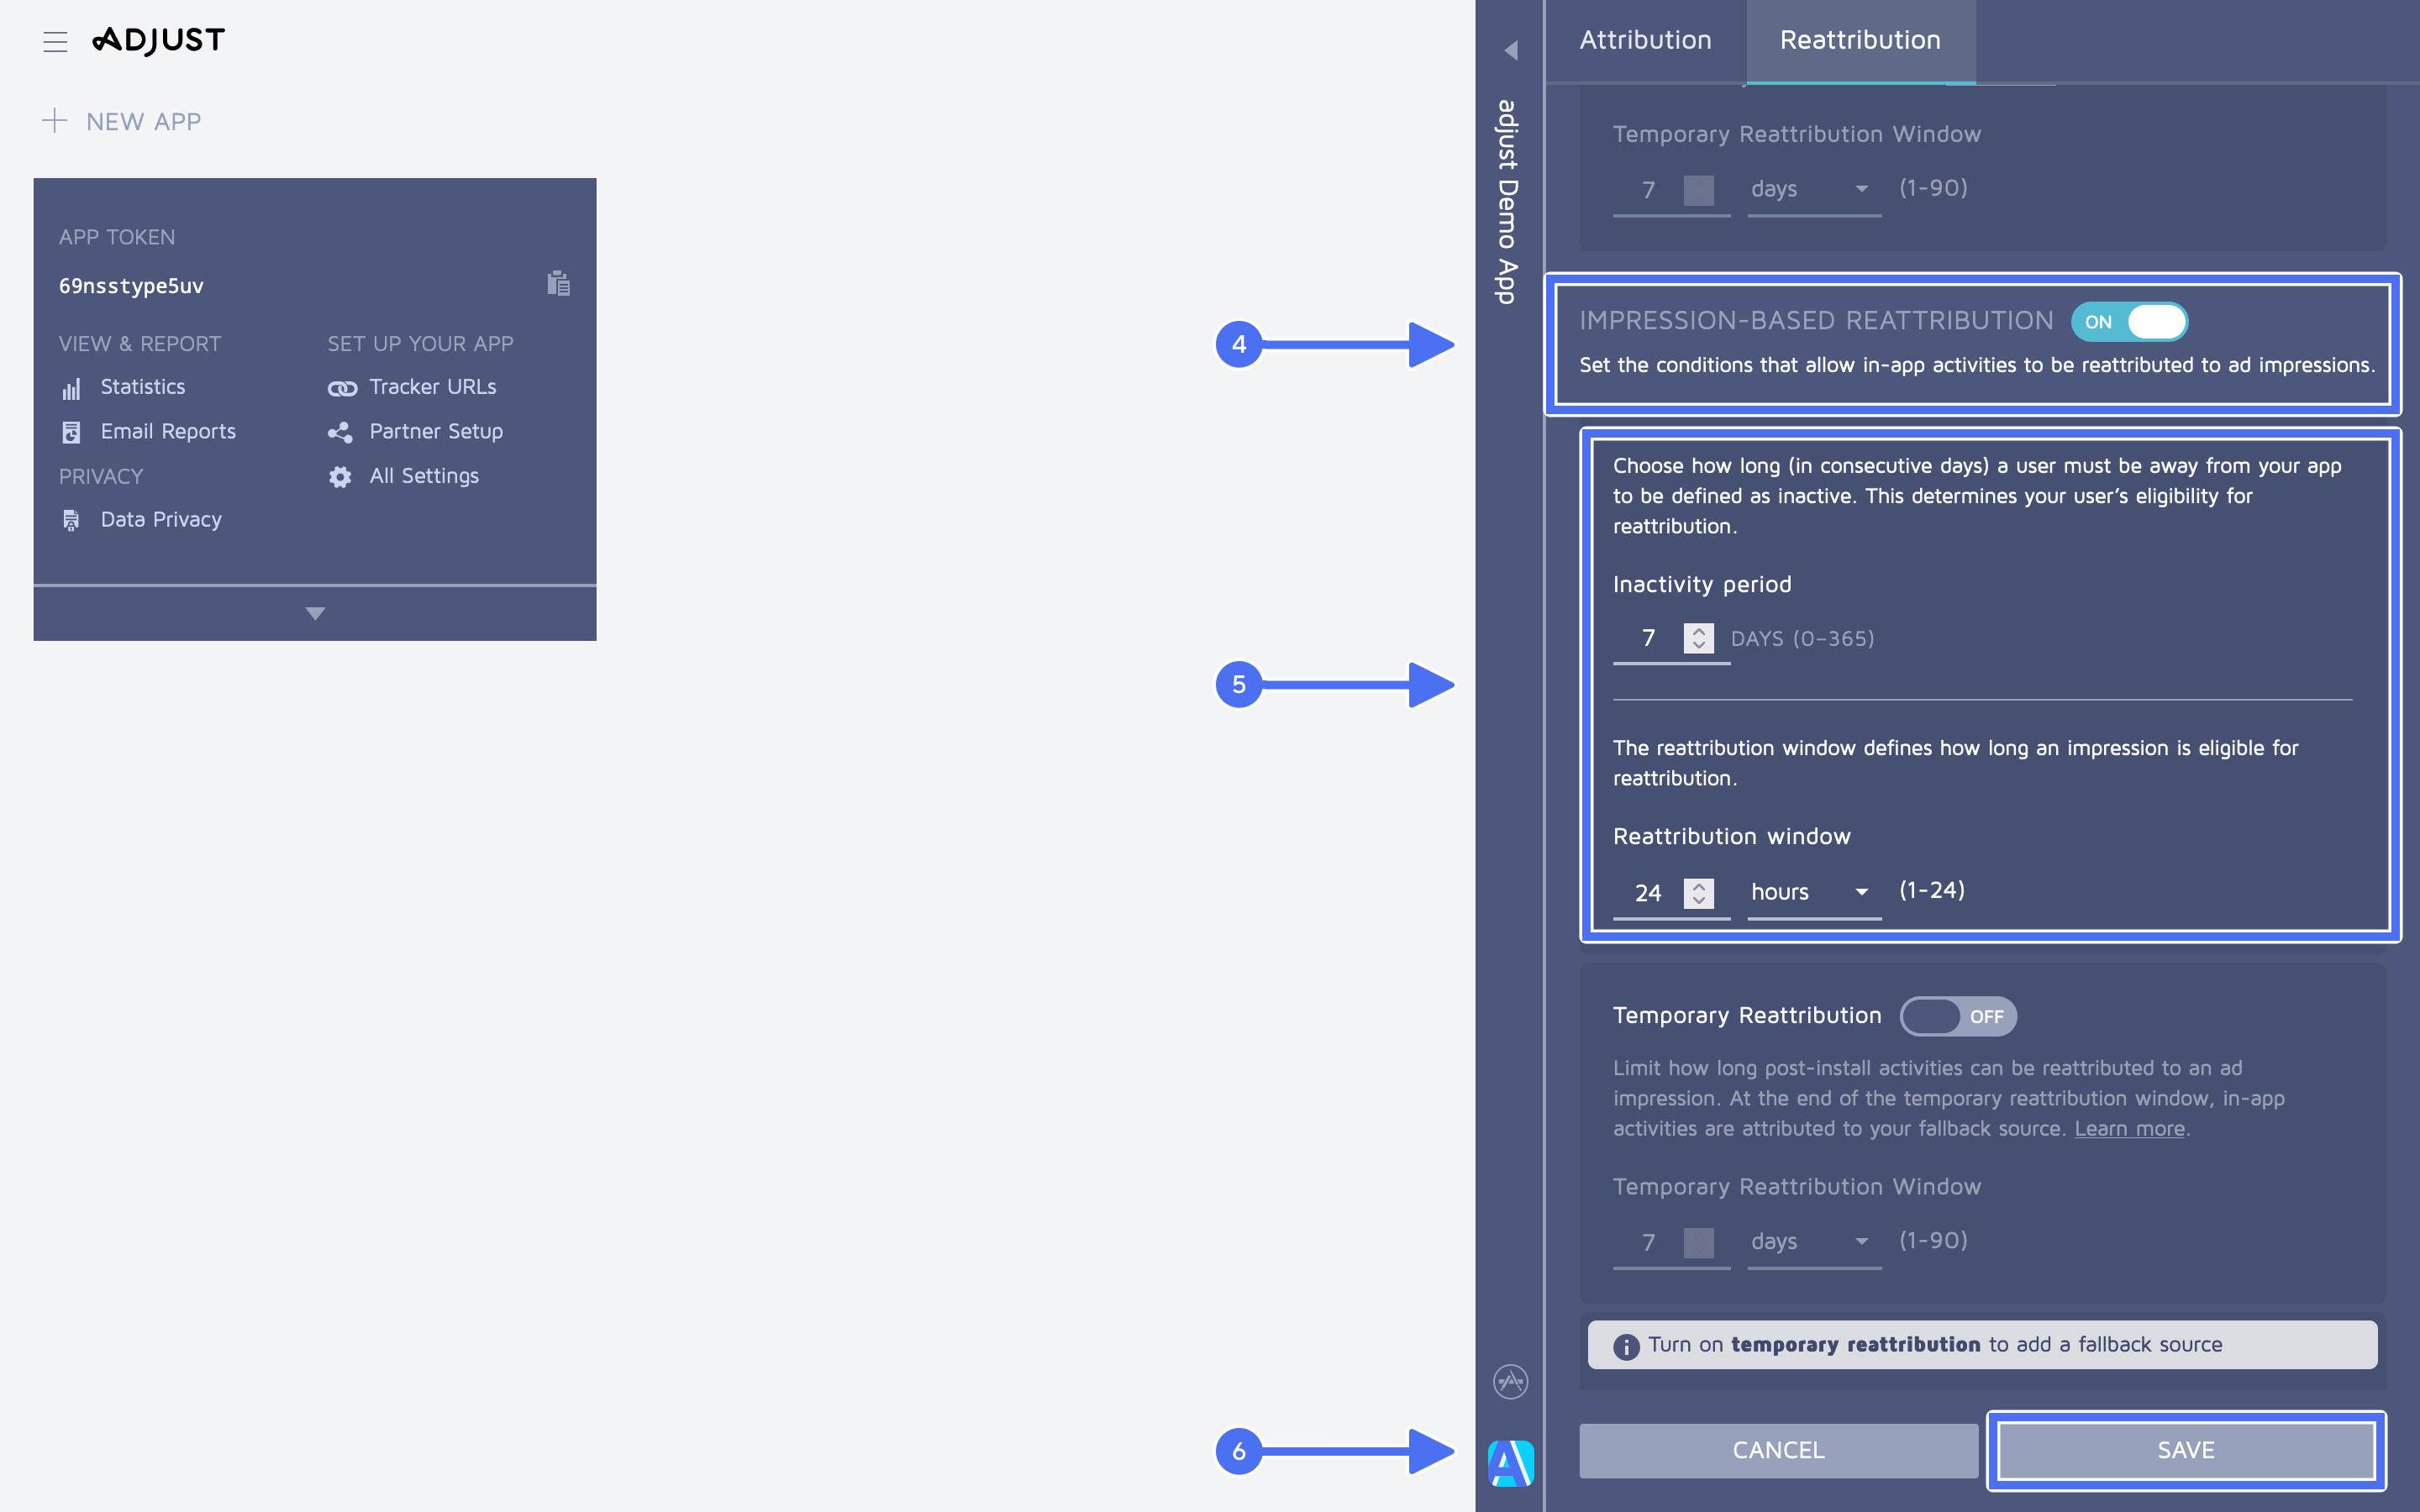The width and height of the screenshot is (2420, 1512).
Task: Open the hours unit dropdown
Action: pyautogui.click(x=1812, y=891)
